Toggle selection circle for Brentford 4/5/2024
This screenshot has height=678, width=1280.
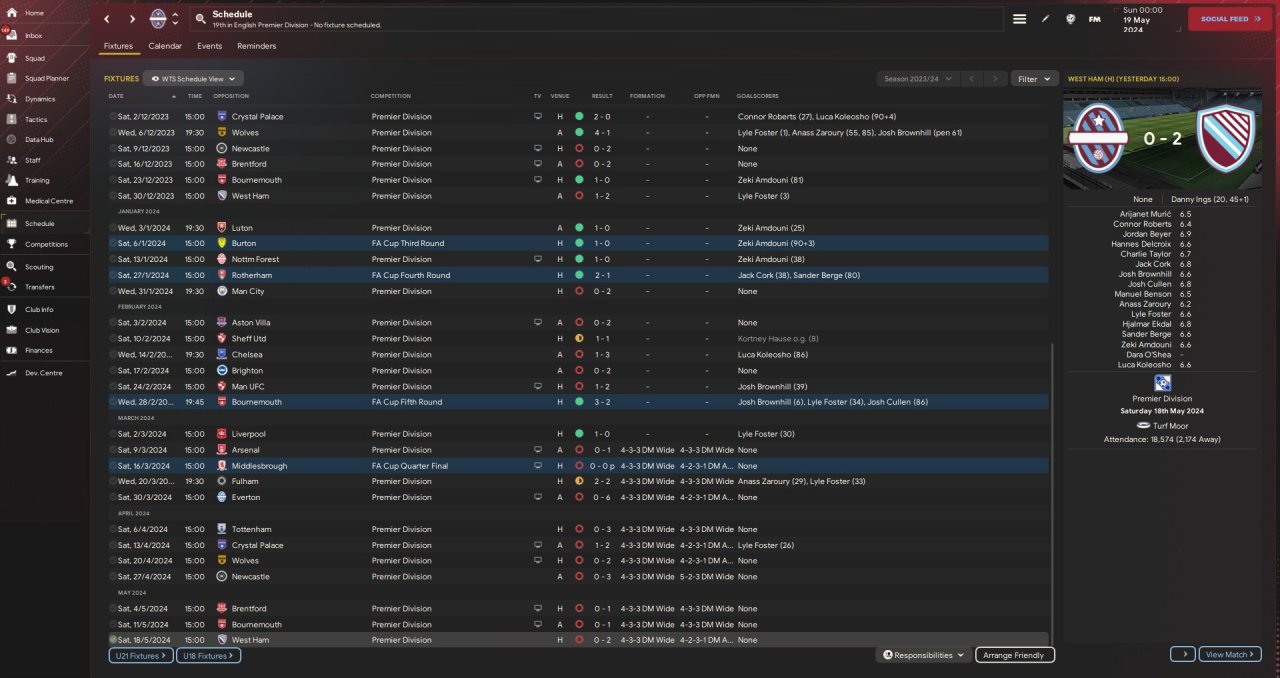click(x=113, y=608)
